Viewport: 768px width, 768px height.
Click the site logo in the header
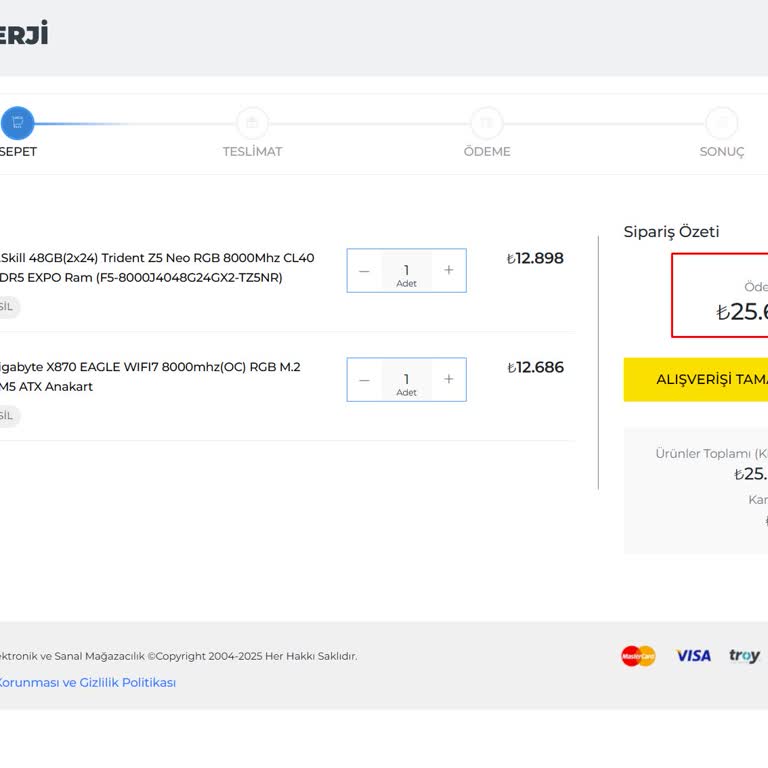(x=24, y=33)
